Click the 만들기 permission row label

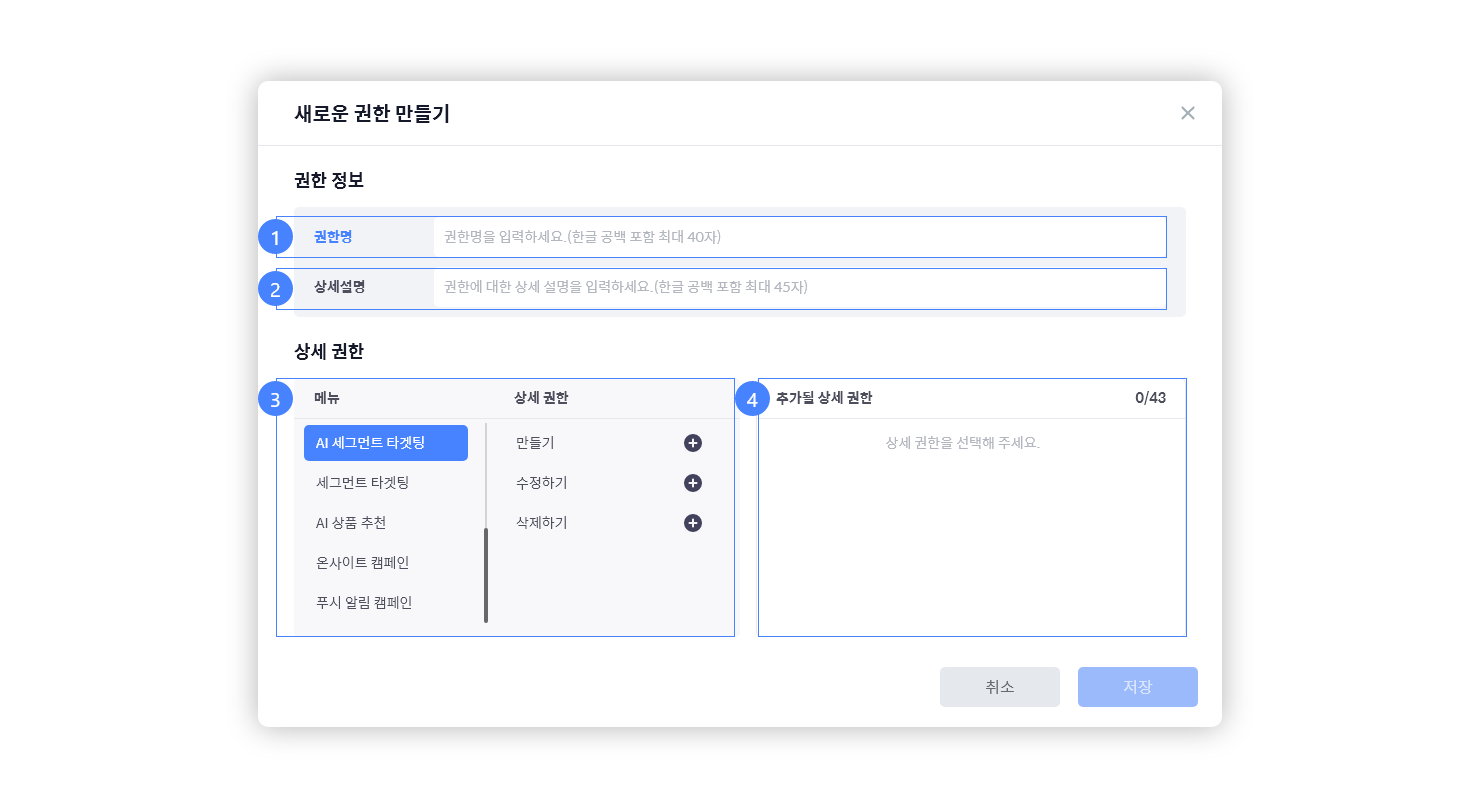(x=536, y=443)
